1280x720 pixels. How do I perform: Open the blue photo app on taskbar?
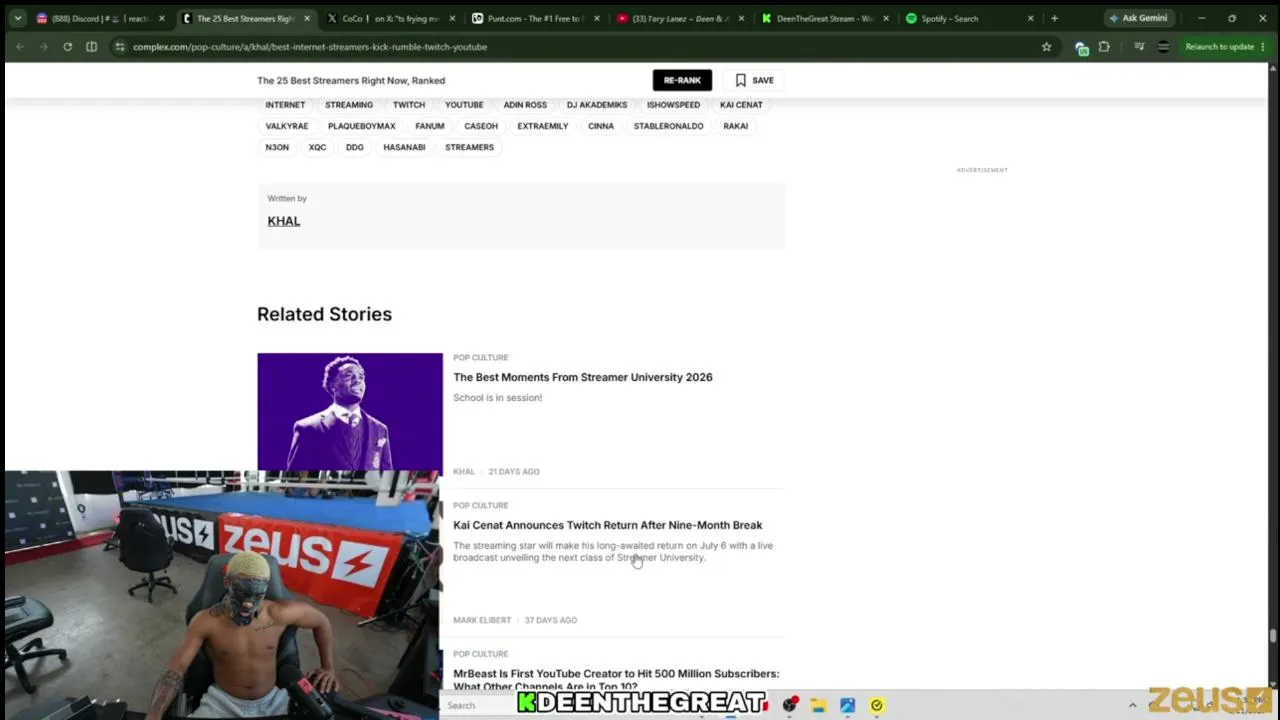[x=847, y=705]
